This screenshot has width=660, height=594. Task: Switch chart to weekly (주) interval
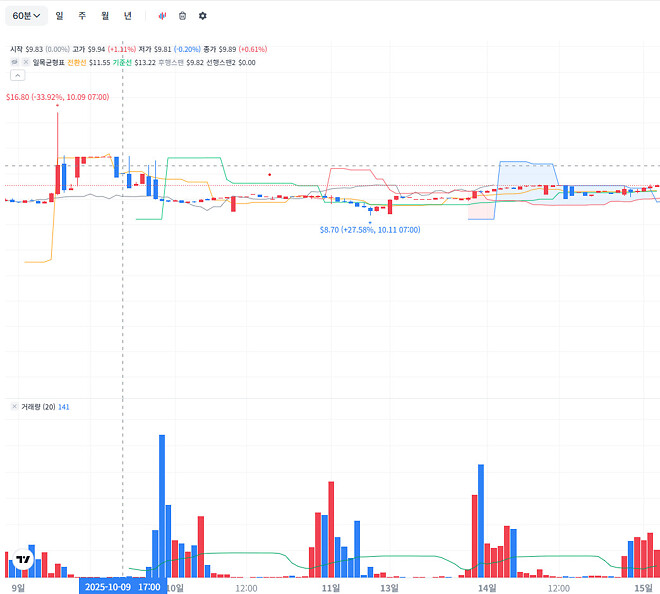(81, 16)
